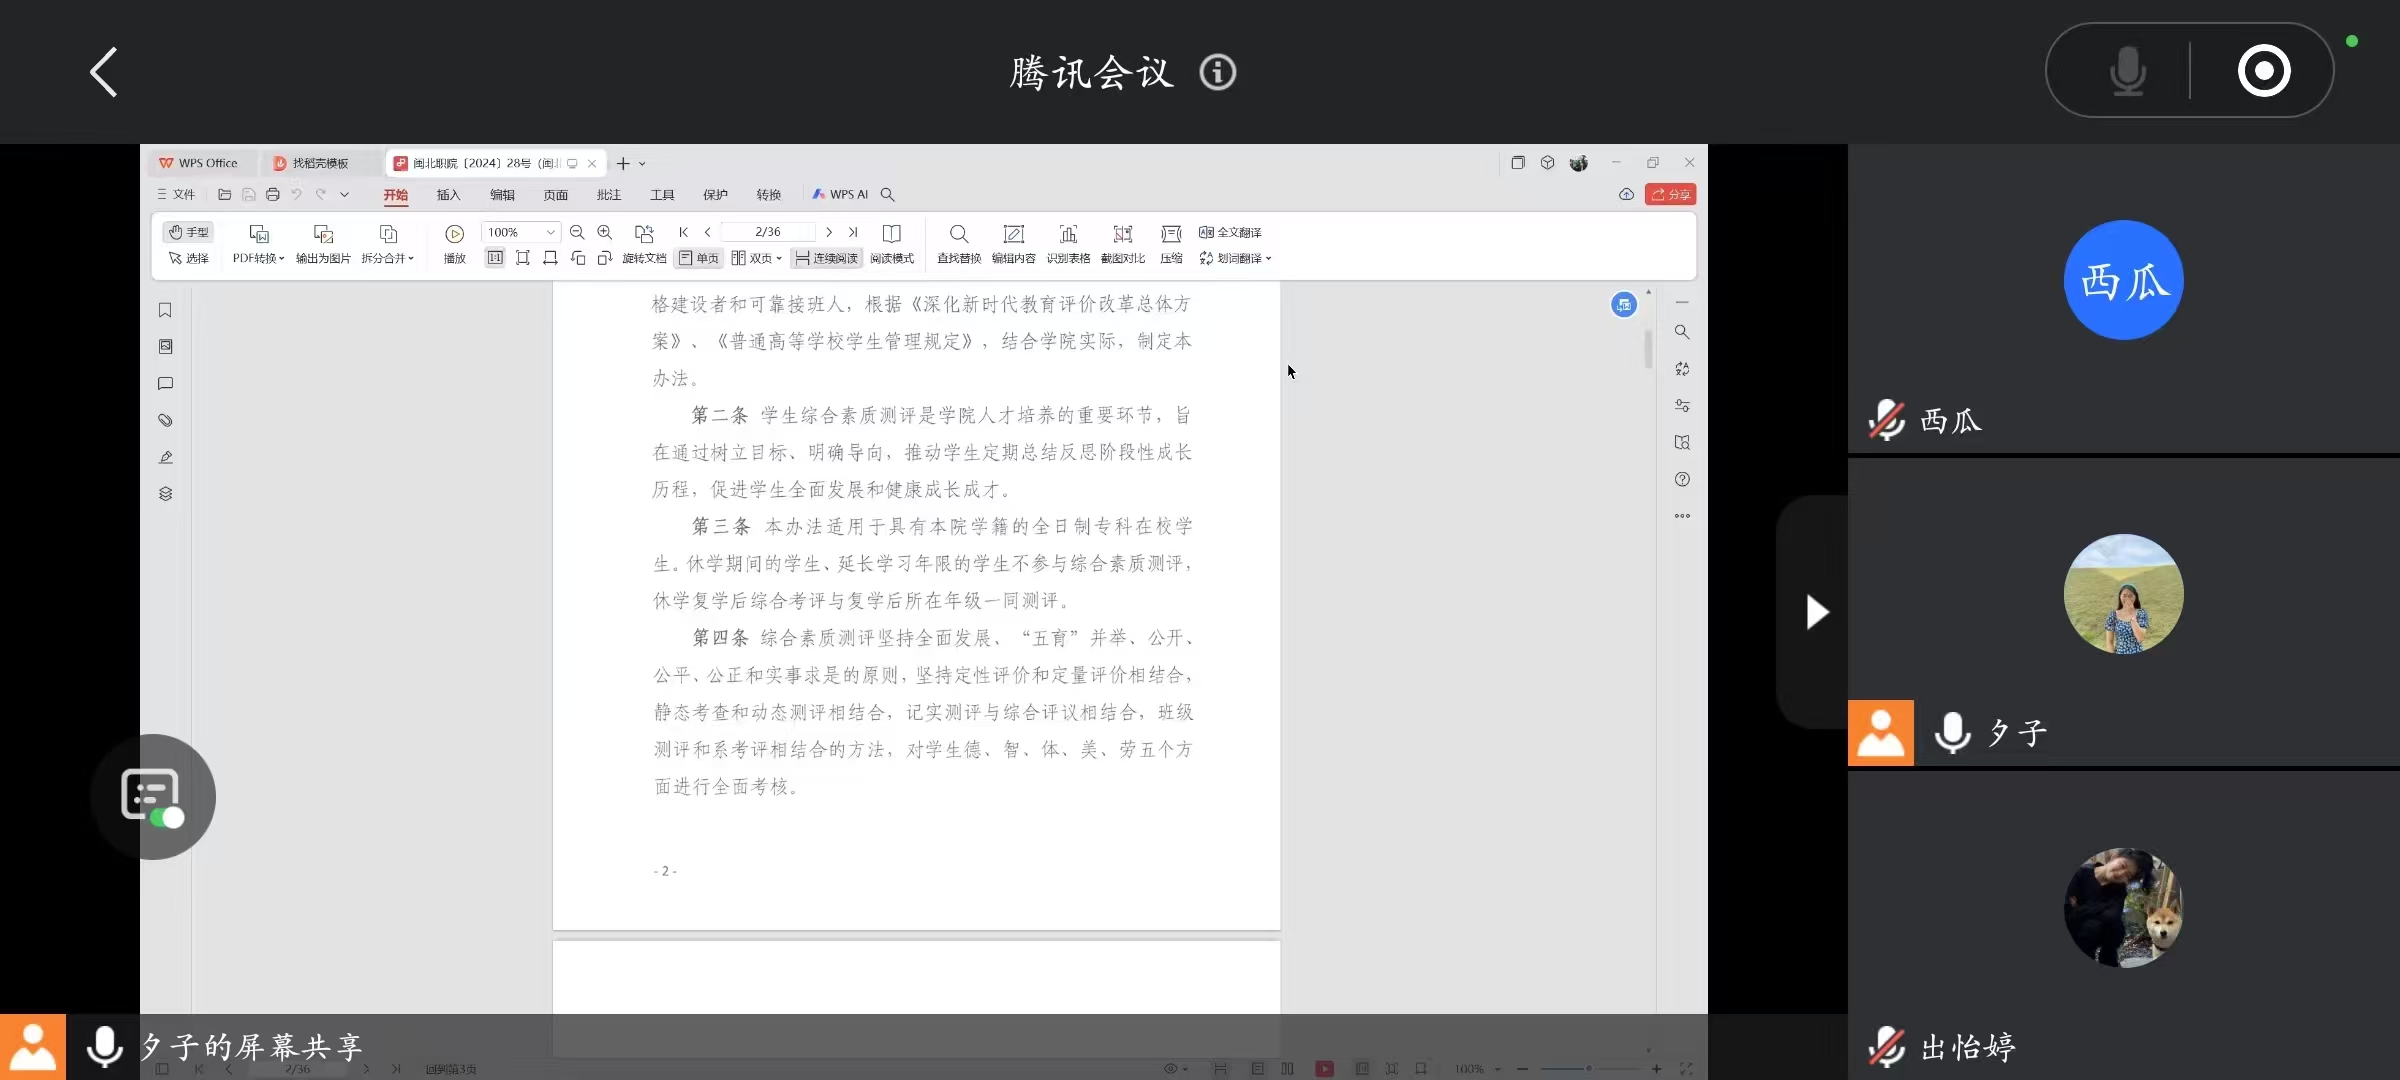Enable 连续阅读 continuous reading mode

click(826, 258)
